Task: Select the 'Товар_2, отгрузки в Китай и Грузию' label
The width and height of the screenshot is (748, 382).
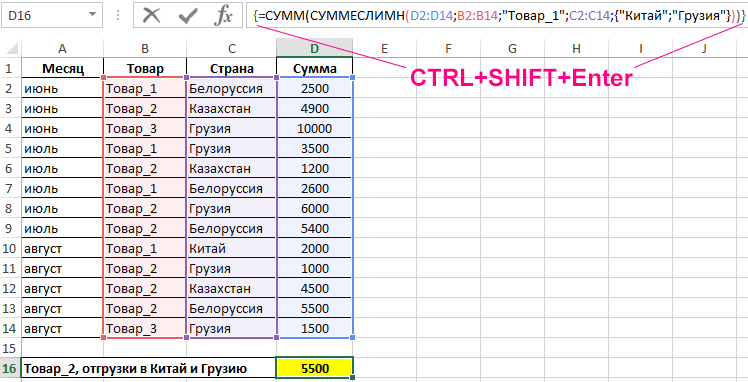Action: click(x=135, y=368)
